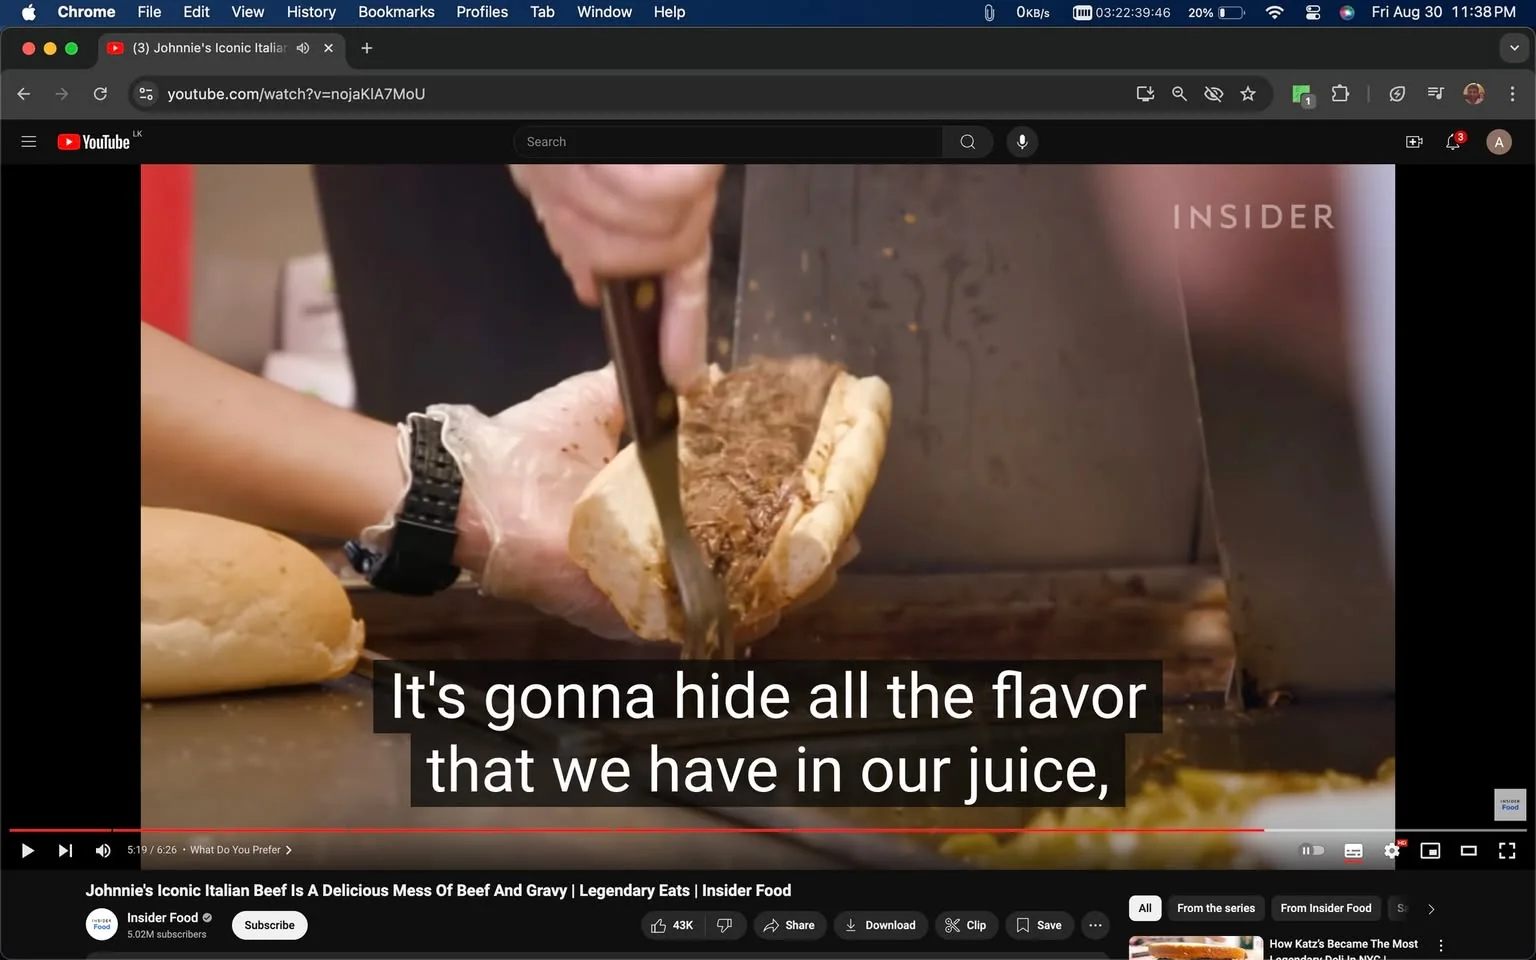Screen dimensions: 1536x960
Task: Open the View menu
Action: (x=248, y=12)
